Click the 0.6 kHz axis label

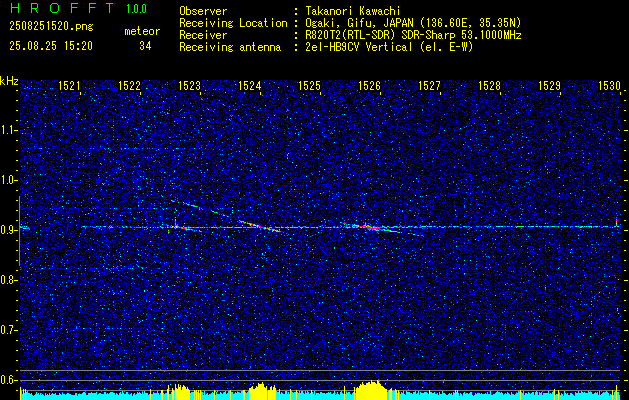point(8,380)
